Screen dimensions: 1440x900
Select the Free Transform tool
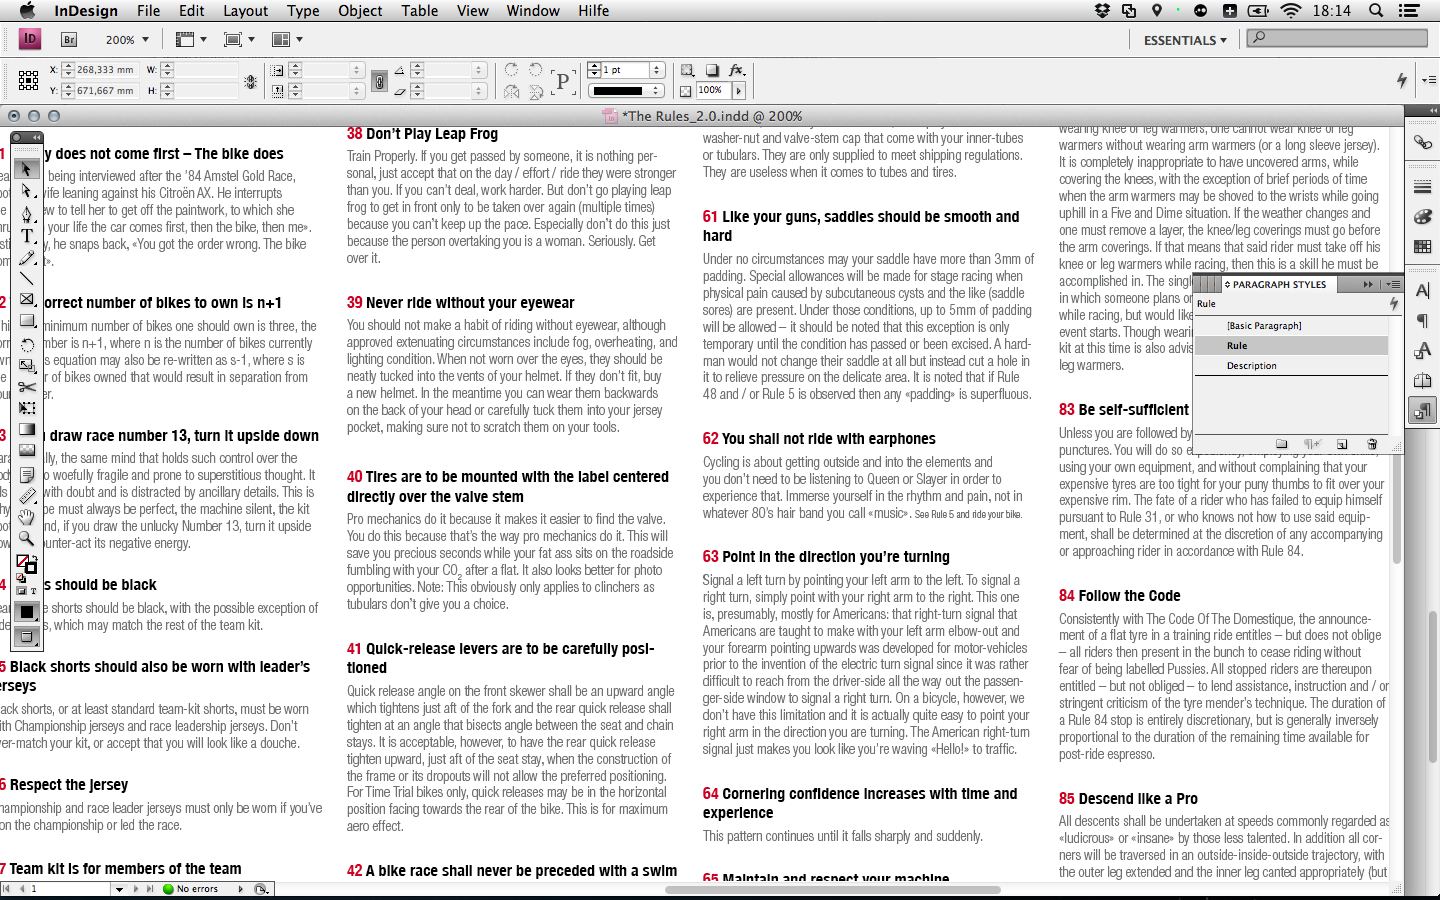click(x=27, y=408)
